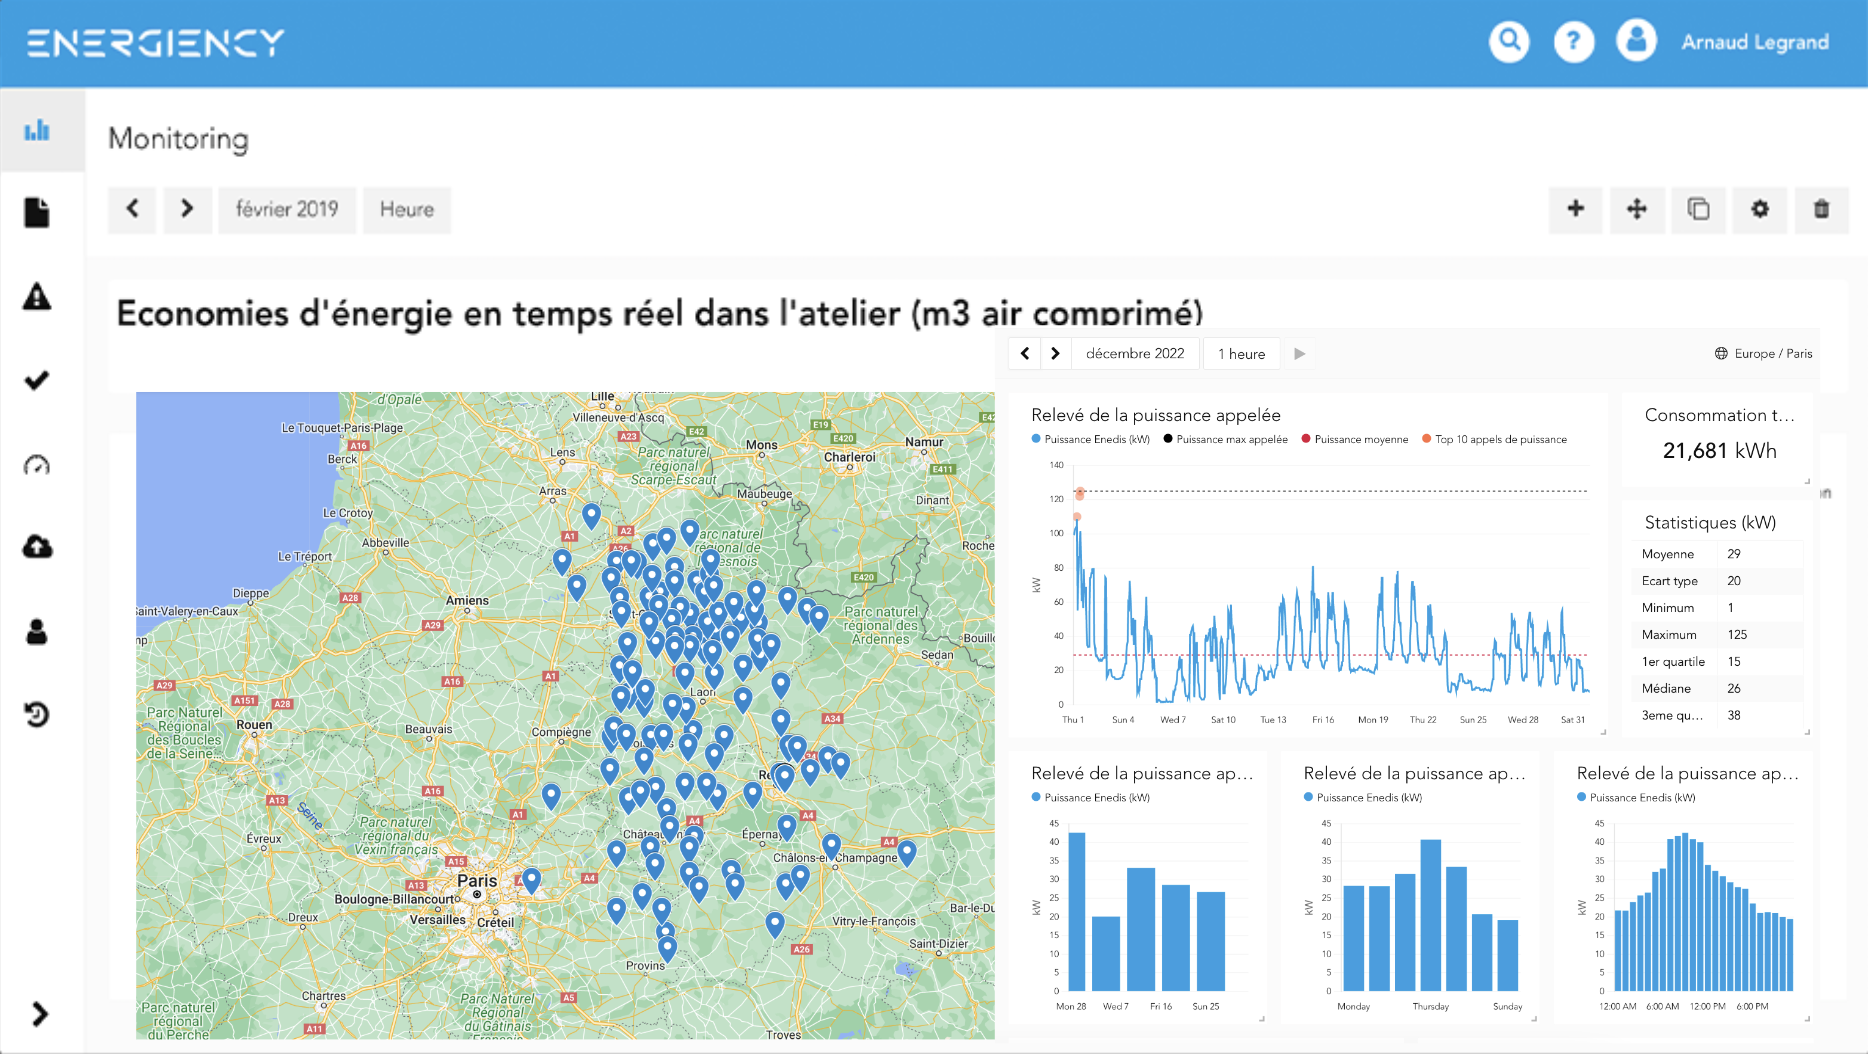Image resolution: width=1868 pixels, height=1054 pixels.
Task: Toggle Top 10 appels de puissance legend
Action: (x=1495, y=440)
